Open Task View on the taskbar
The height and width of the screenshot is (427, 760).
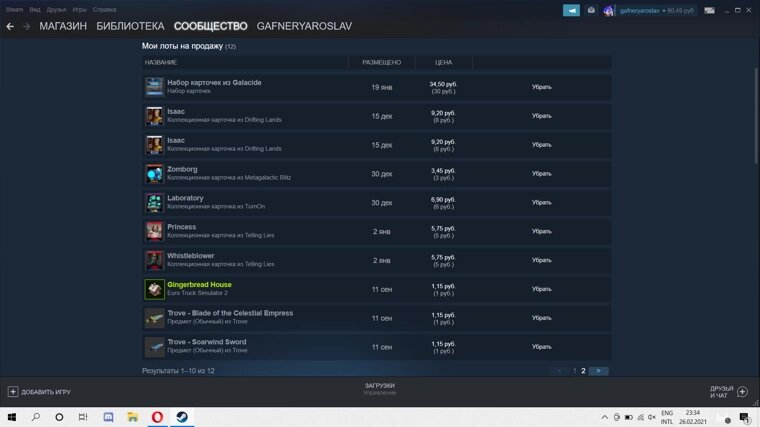(x=83, y=417)
